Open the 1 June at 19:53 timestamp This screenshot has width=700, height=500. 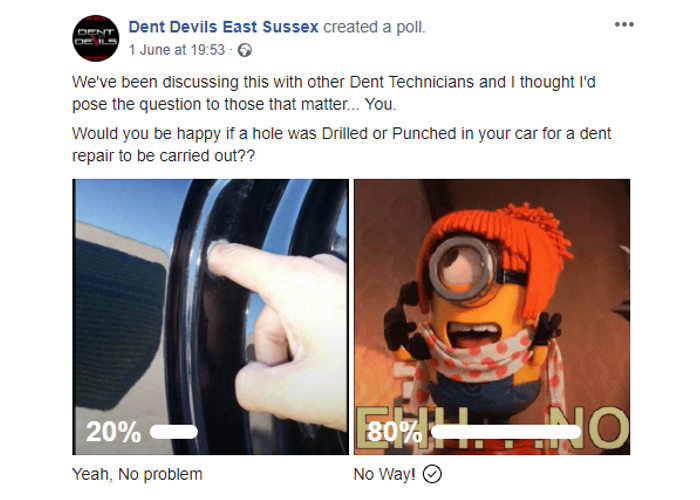click(177, 50)
